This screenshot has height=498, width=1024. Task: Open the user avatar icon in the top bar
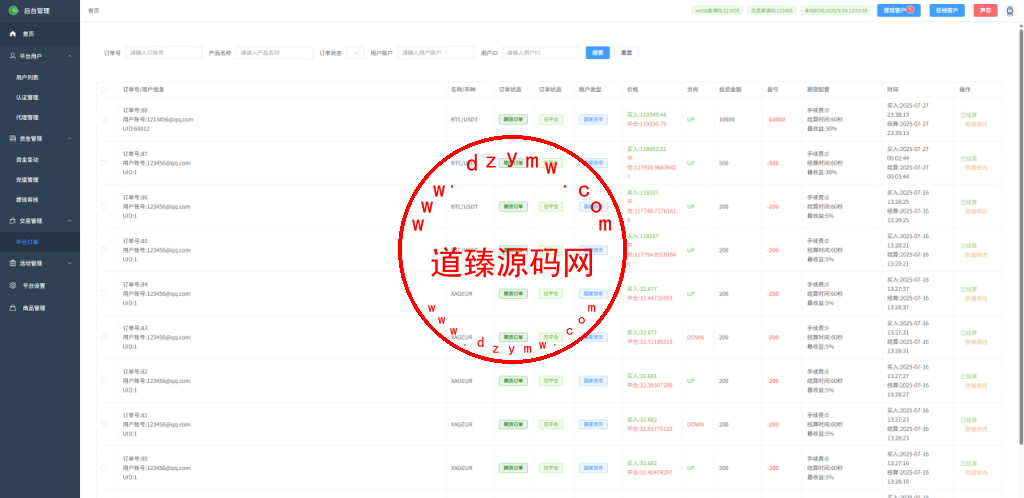coord(1010,10)
